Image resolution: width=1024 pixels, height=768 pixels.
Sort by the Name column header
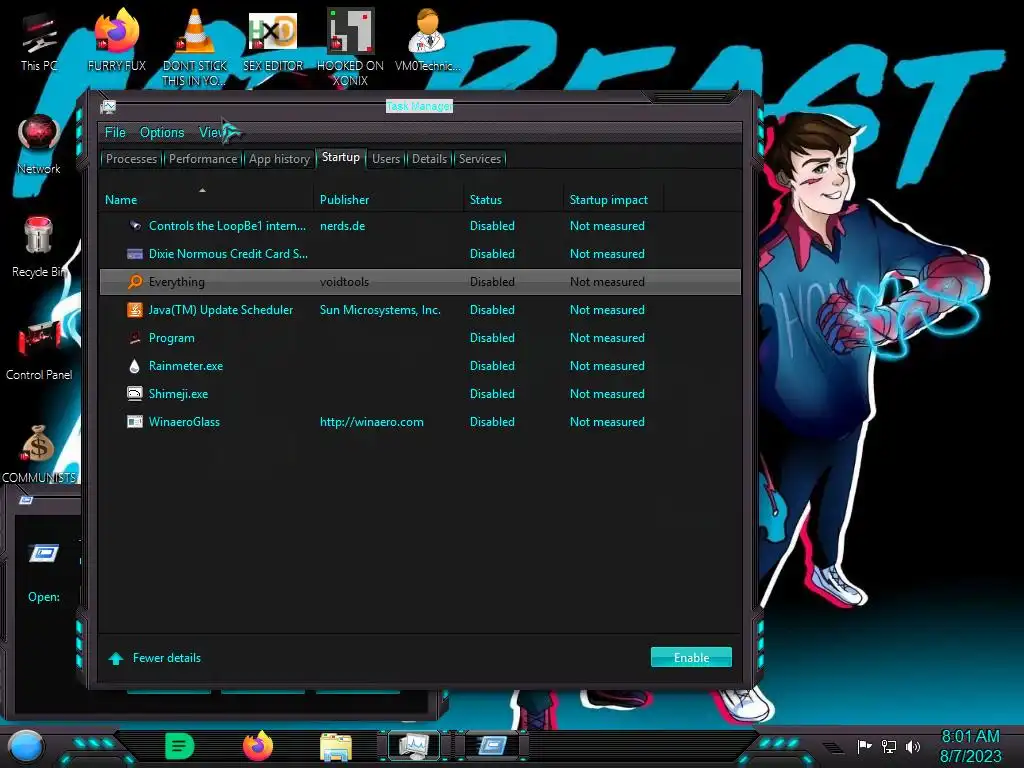(206, 199)
